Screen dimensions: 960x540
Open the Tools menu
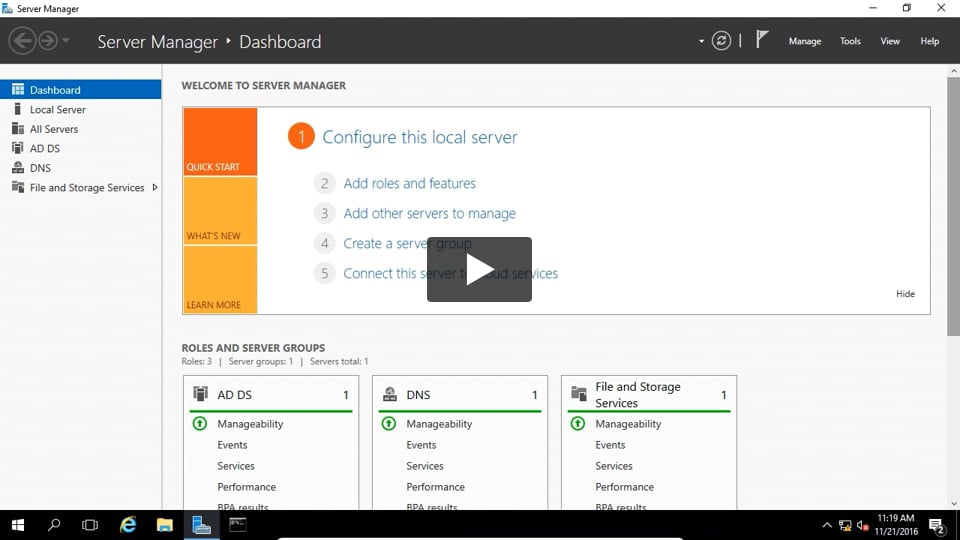tap(850, 41)
